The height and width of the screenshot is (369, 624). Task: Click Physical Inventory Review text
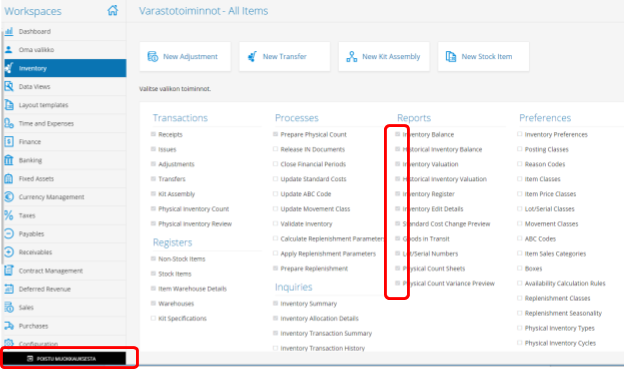[195, 224]
